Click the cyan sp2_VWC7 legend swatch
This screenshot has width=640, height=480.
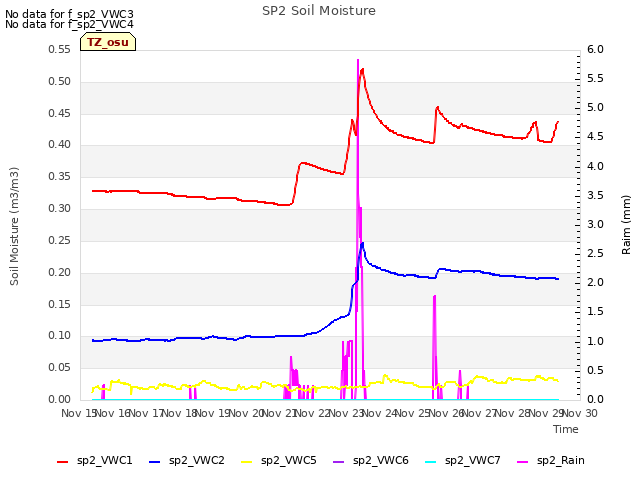click(430, 462)
